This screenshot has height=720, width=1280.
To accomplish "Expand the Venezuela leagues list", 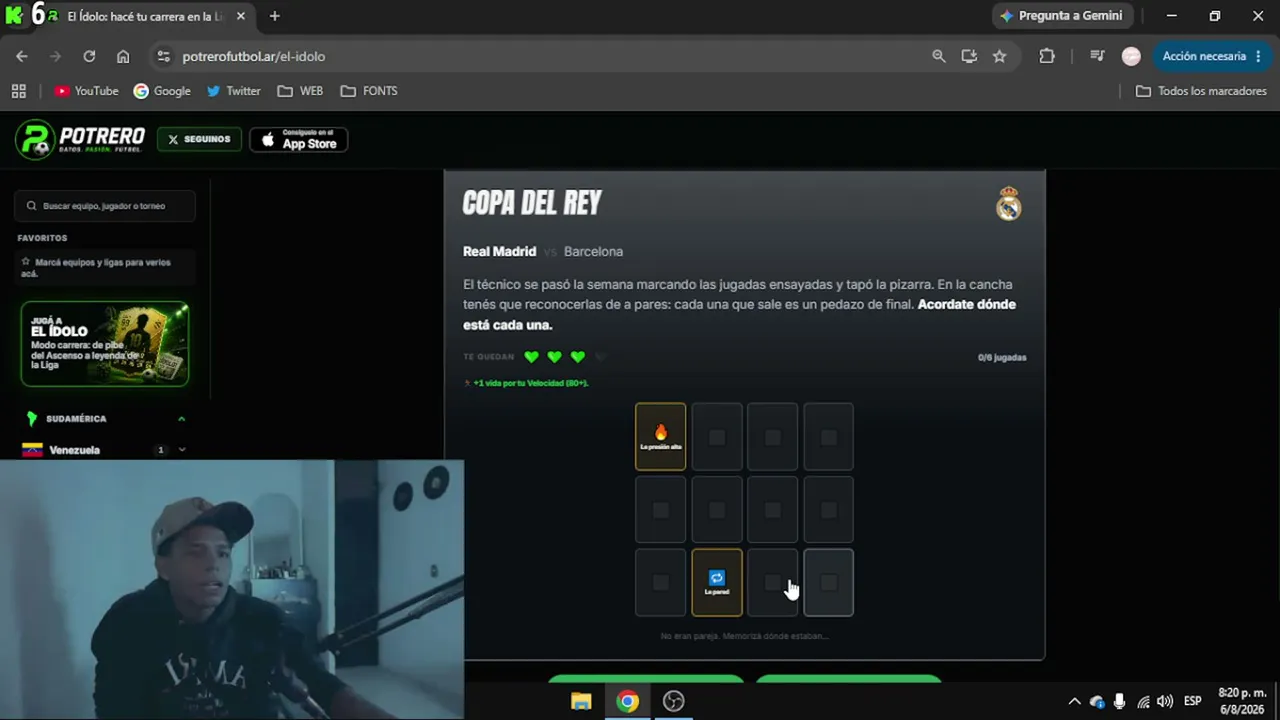I will pos(182,450).
